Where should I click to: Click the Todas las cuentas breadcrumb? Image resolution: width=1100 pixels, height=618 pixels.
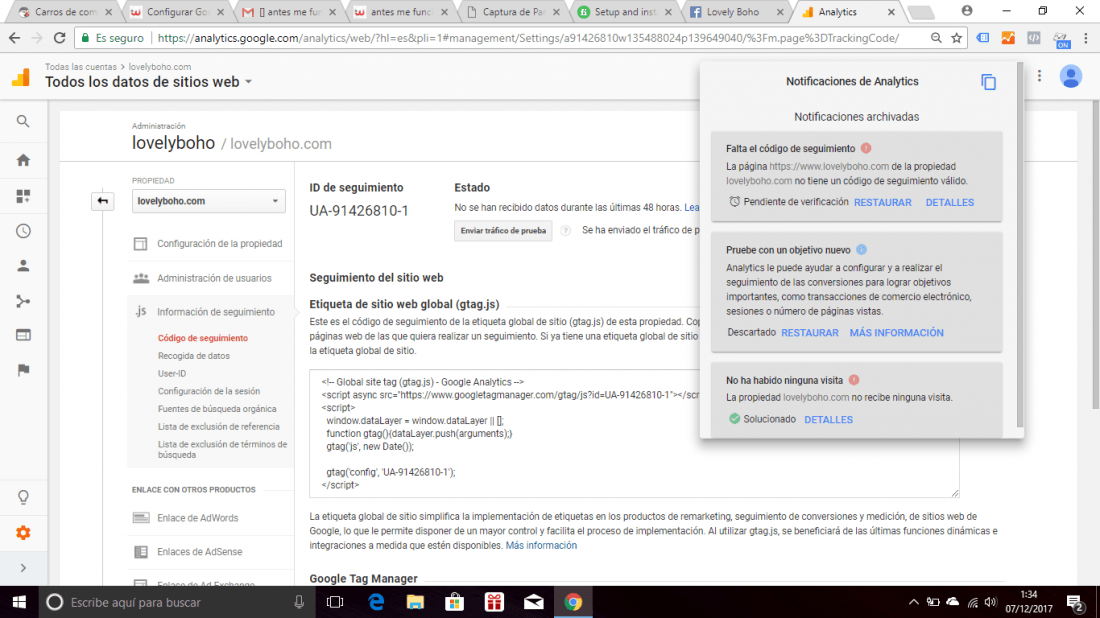pyautogui.click(x=81, y=67)
